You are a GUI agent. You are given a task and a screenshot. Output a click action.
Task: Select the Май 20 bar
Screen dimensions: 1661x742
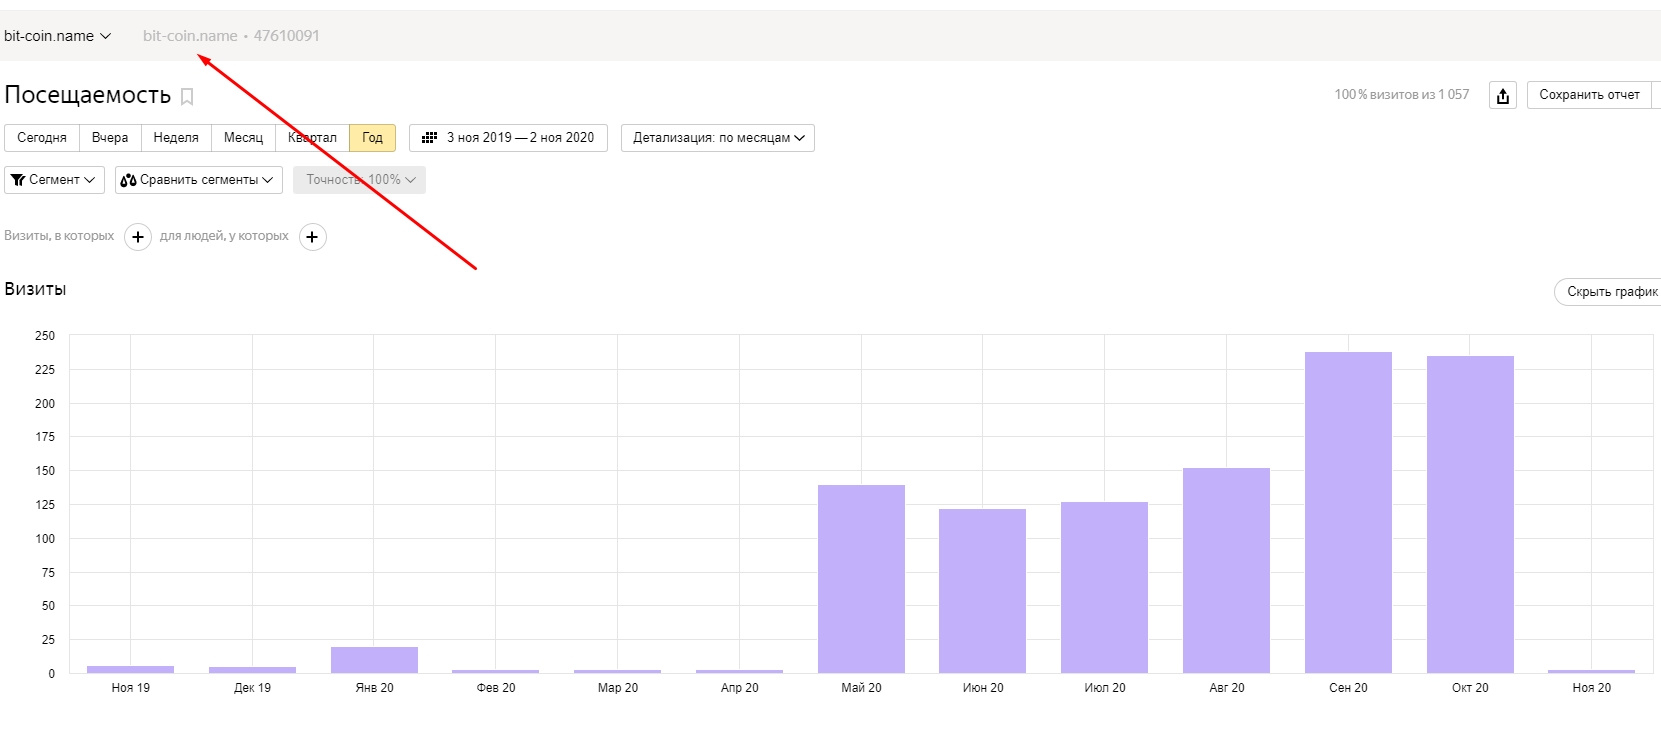pos(861,579)
